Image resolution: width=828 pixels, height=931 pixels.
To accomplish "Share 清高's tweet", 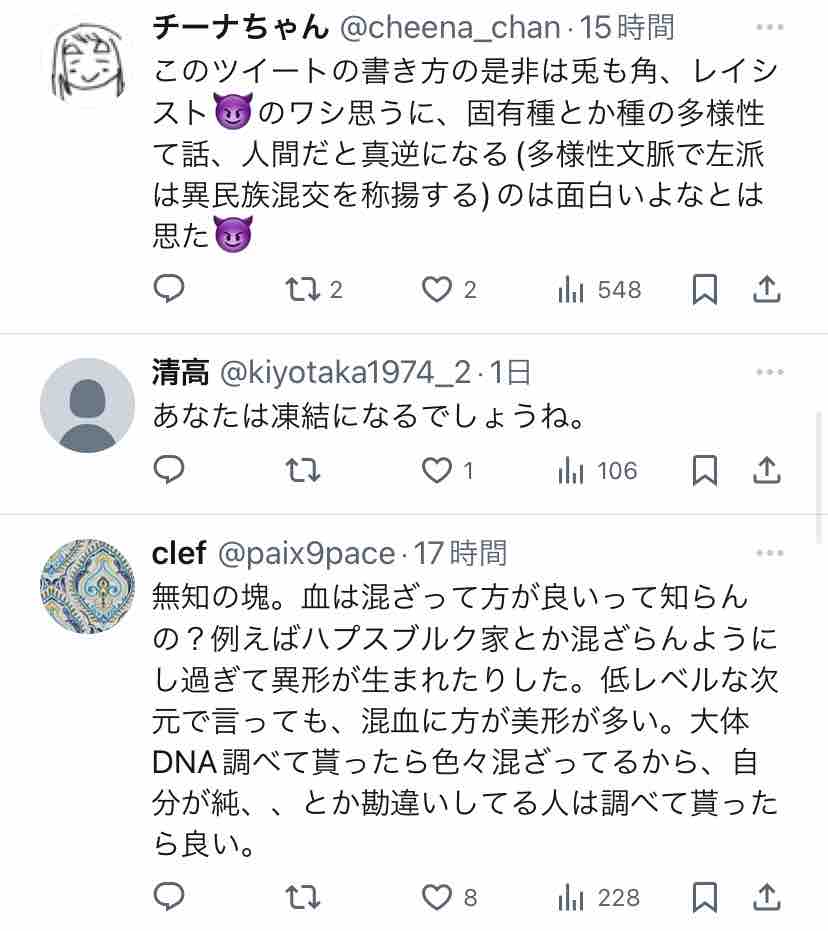I will [766, 470].
